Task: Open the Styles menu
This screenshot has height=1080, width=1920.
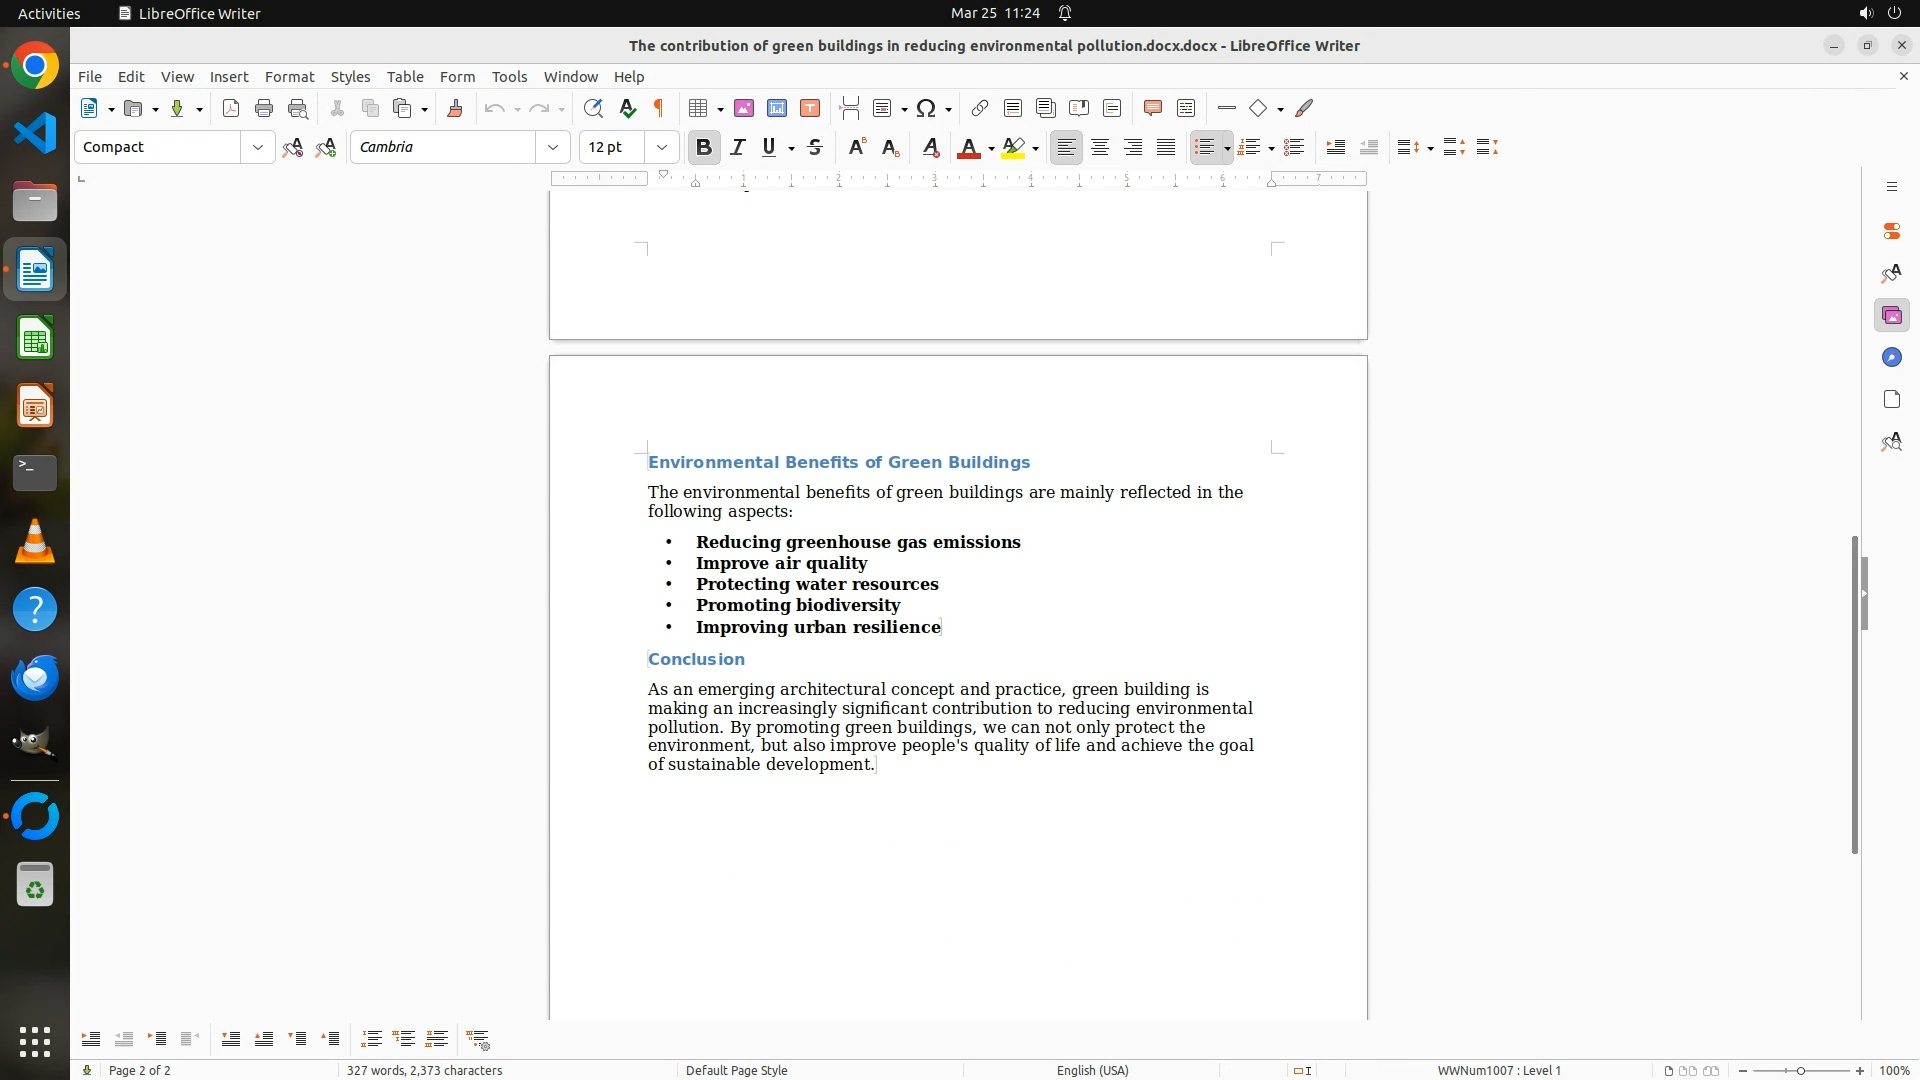Action: point(350,77)
